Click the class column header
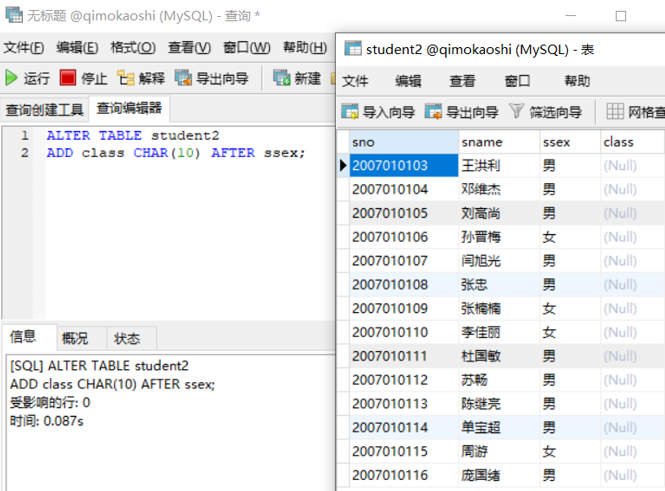Screen dimensions: 665x491 coord(632,142)
